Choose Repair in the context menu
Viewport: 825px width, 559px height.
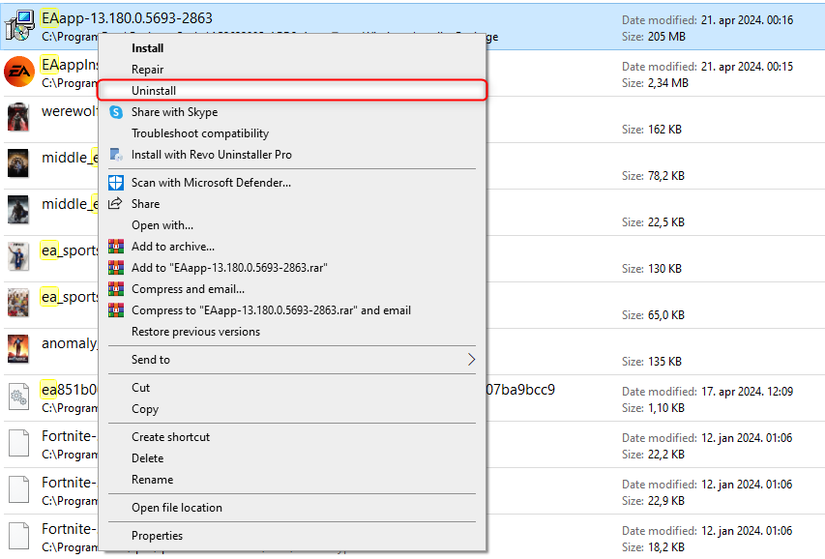coord(147,70)
